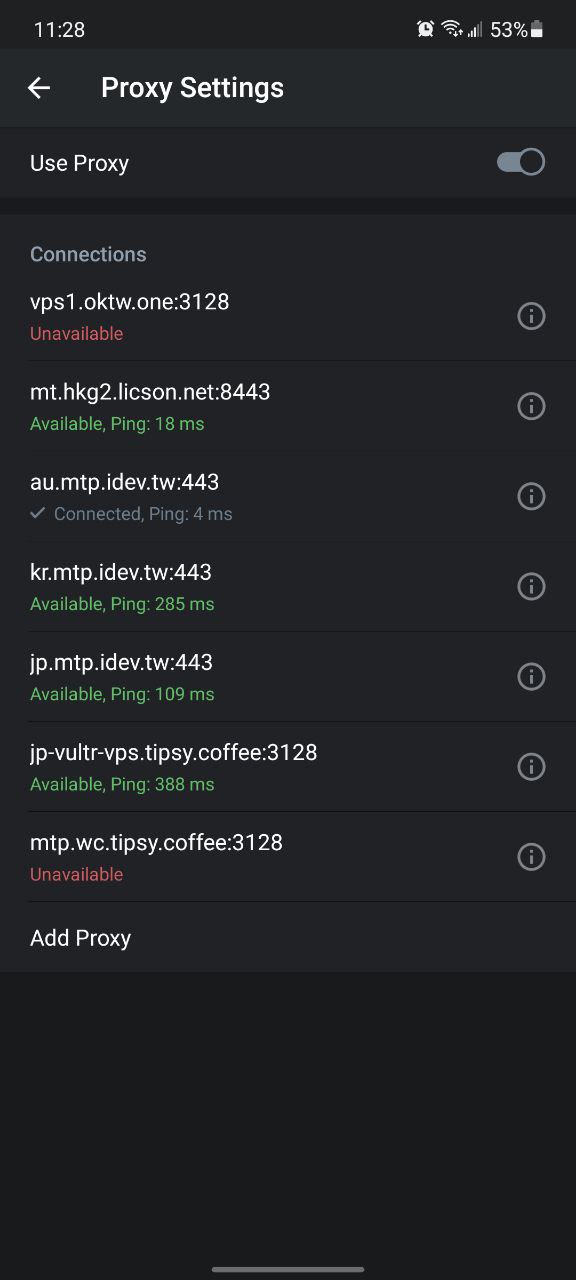Open info for mtp.wc.tipsy.coffee:3128 proxy

click(531, 856)
